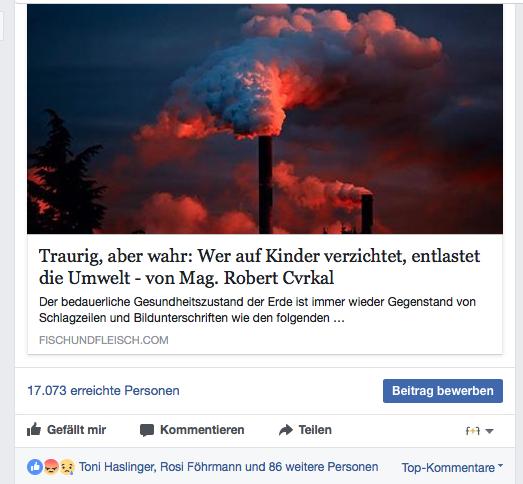Open the post-as identity dropdown arrow
The height and width of the screenshot is (484, 523).
point(489,431)
